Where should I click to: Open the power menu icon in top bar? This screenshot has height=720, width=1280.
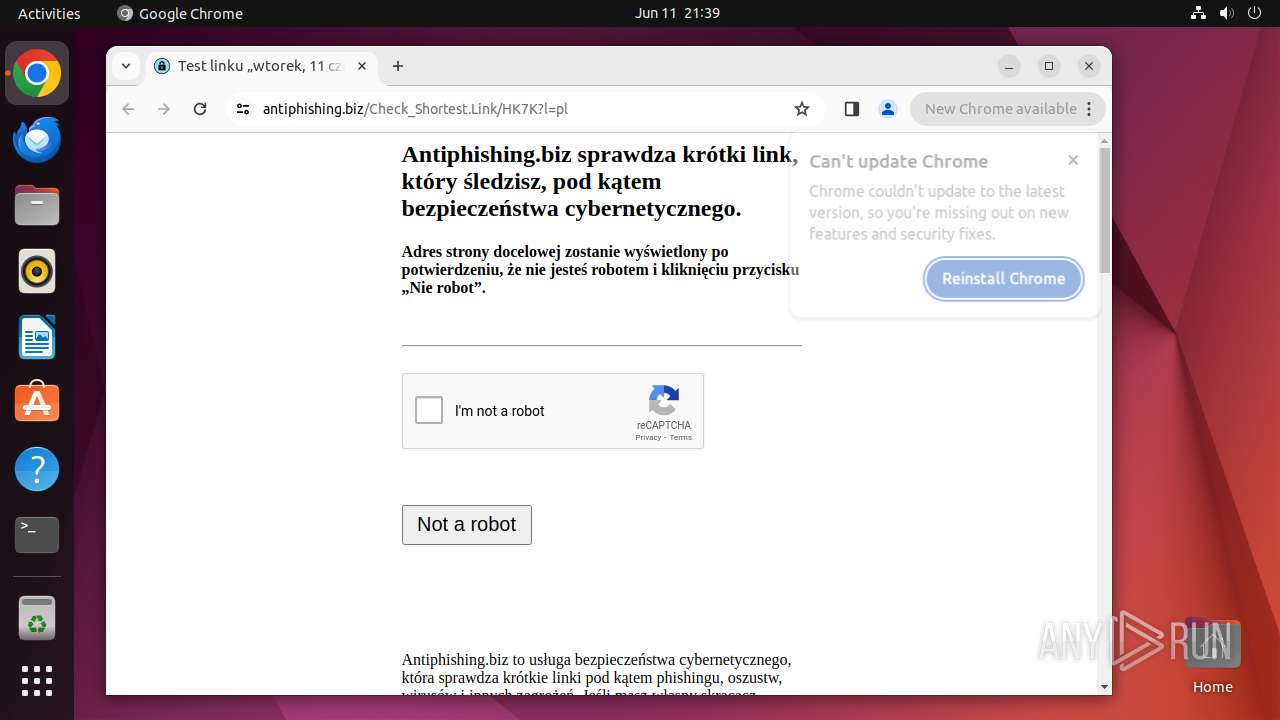tap(1255, 13)
